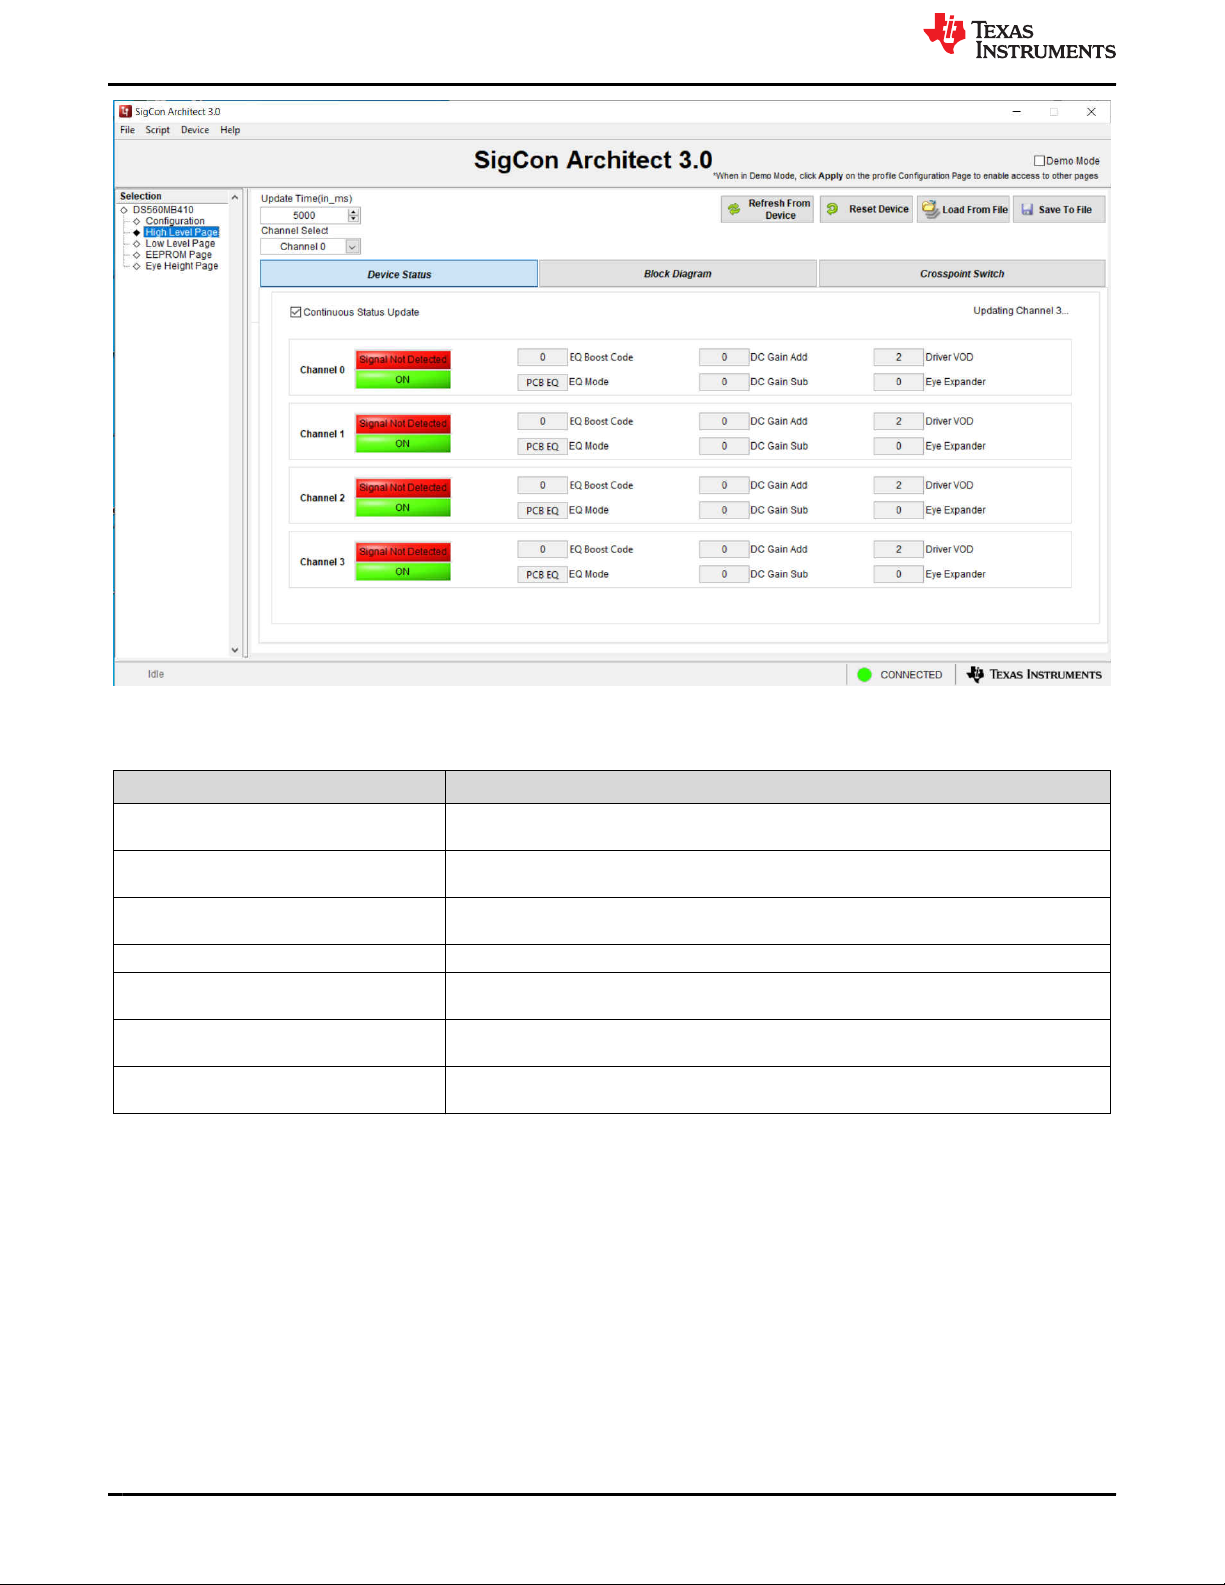Click the Reset Device button
The height and width of the screenshot is (1585, 1225).
[866, 209]
